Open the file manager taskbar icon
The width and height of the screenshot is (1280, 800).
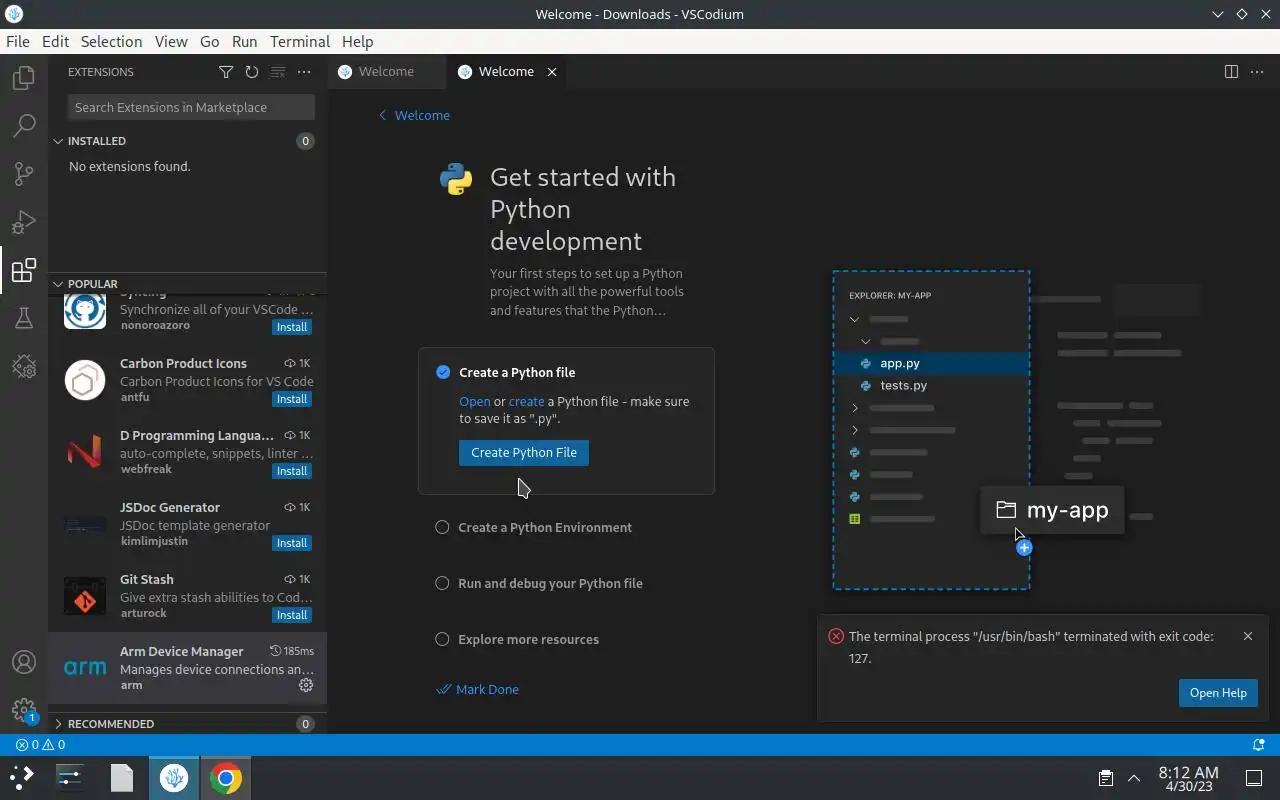coord(122,778)
